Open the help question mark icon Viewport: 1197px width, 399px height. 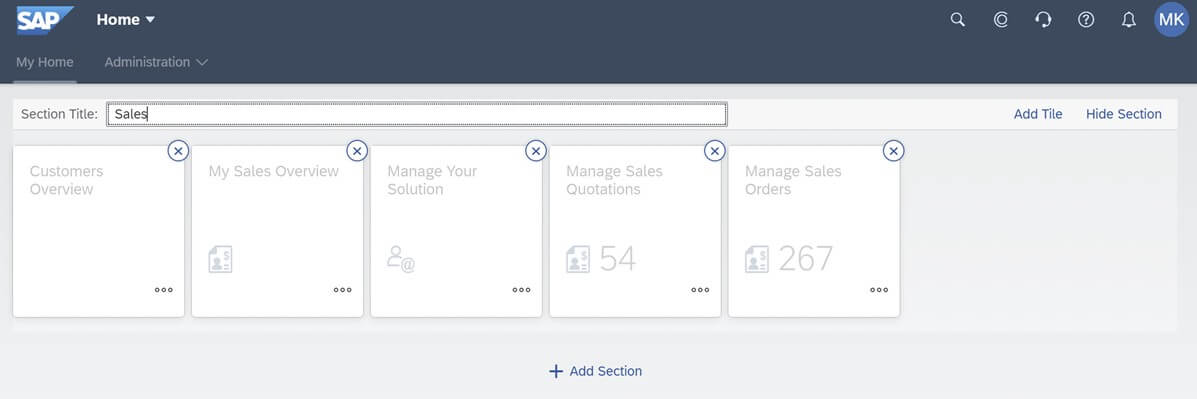pos(1086,20)
